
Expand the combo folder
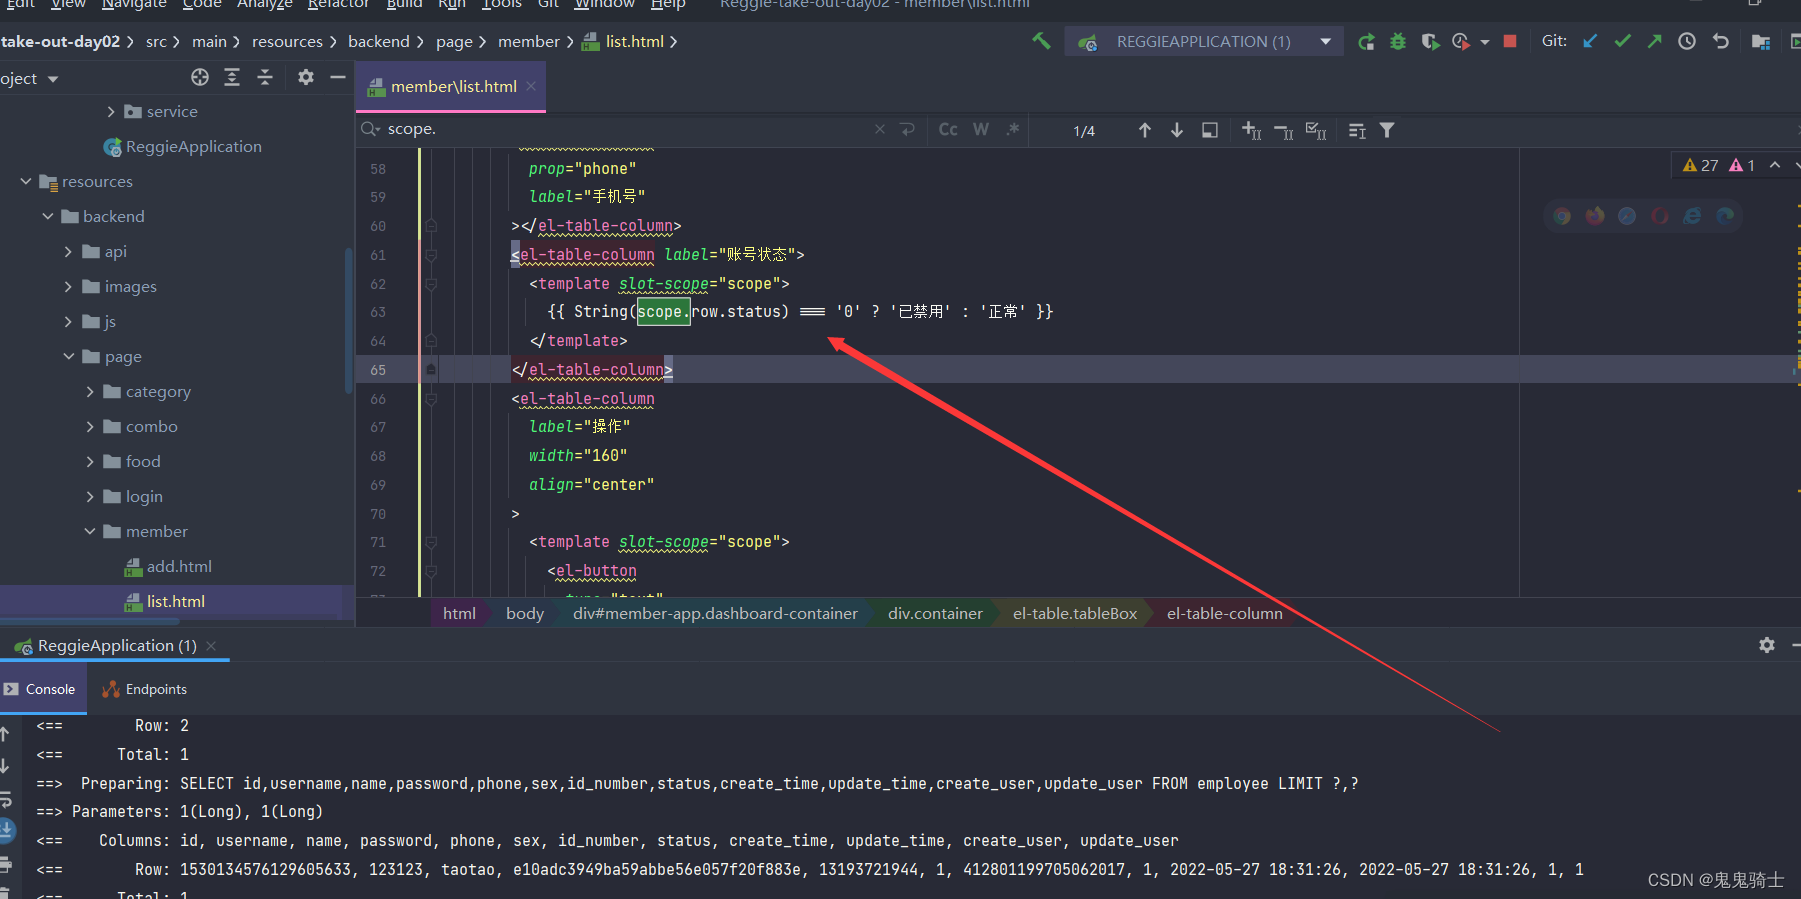pyautogui.click(x=90, y=427)
